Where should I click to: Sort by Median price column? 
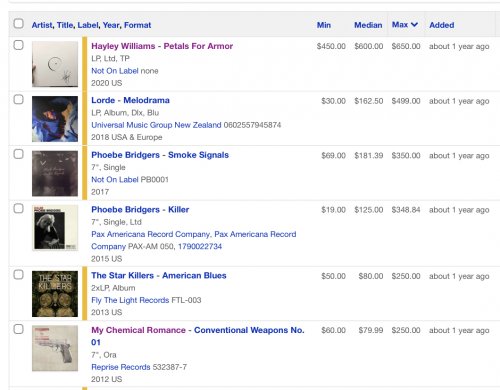368,25
